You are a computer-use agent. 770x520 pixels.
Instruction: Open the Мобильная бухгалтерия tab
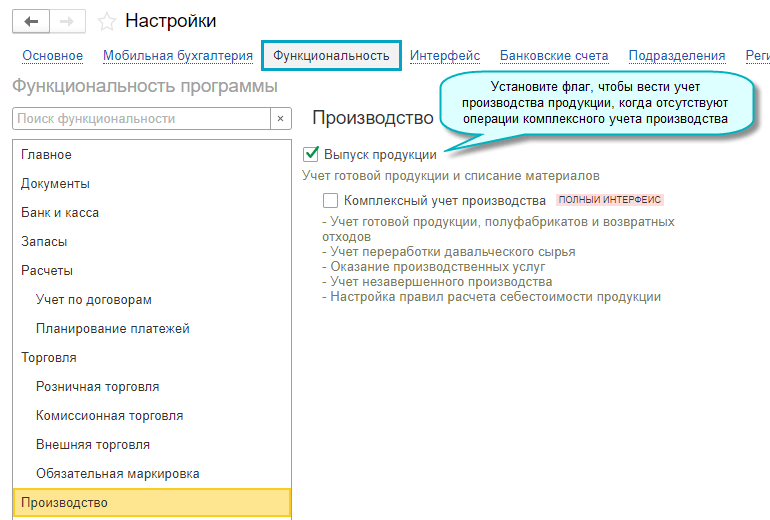(x=178, y=55)
